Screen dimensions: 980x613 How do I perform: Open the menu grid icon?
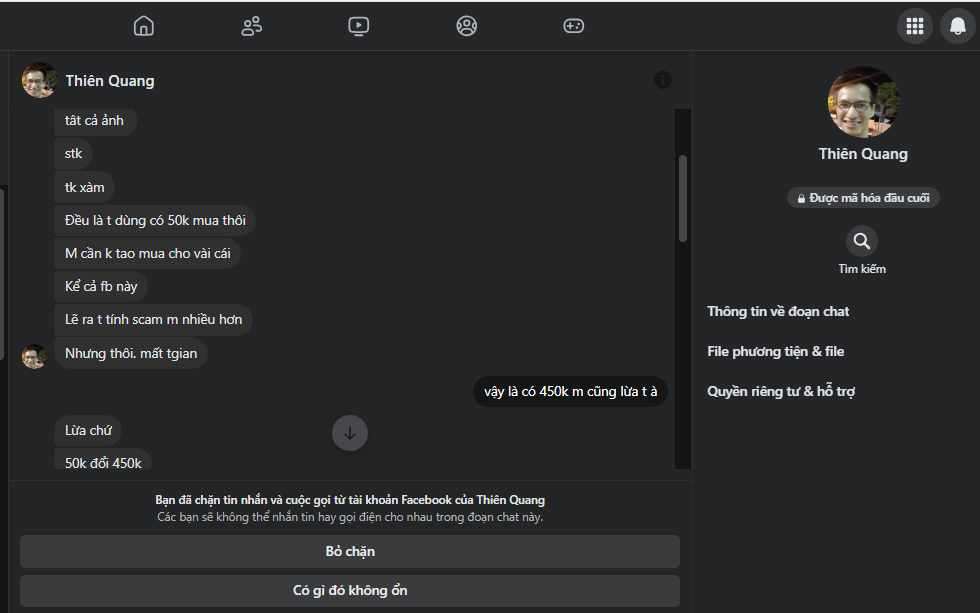coord(914,26)
